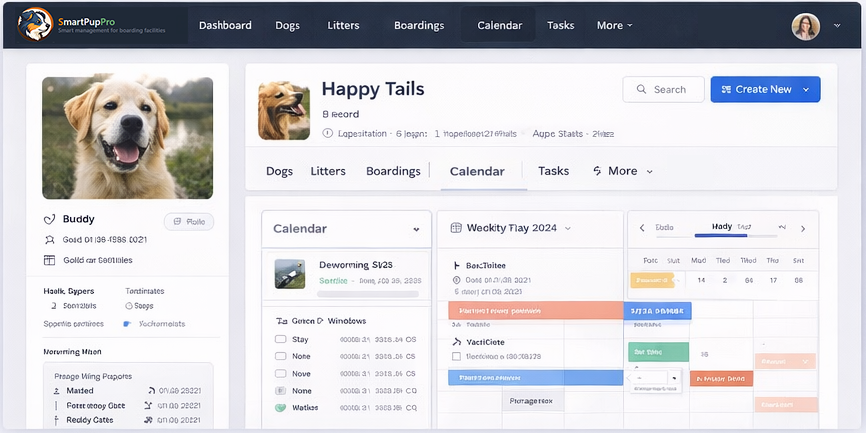866x433 pixels.
Task: Select Calendar tab under Happy Tails
Action: click(x=477, y=171)
